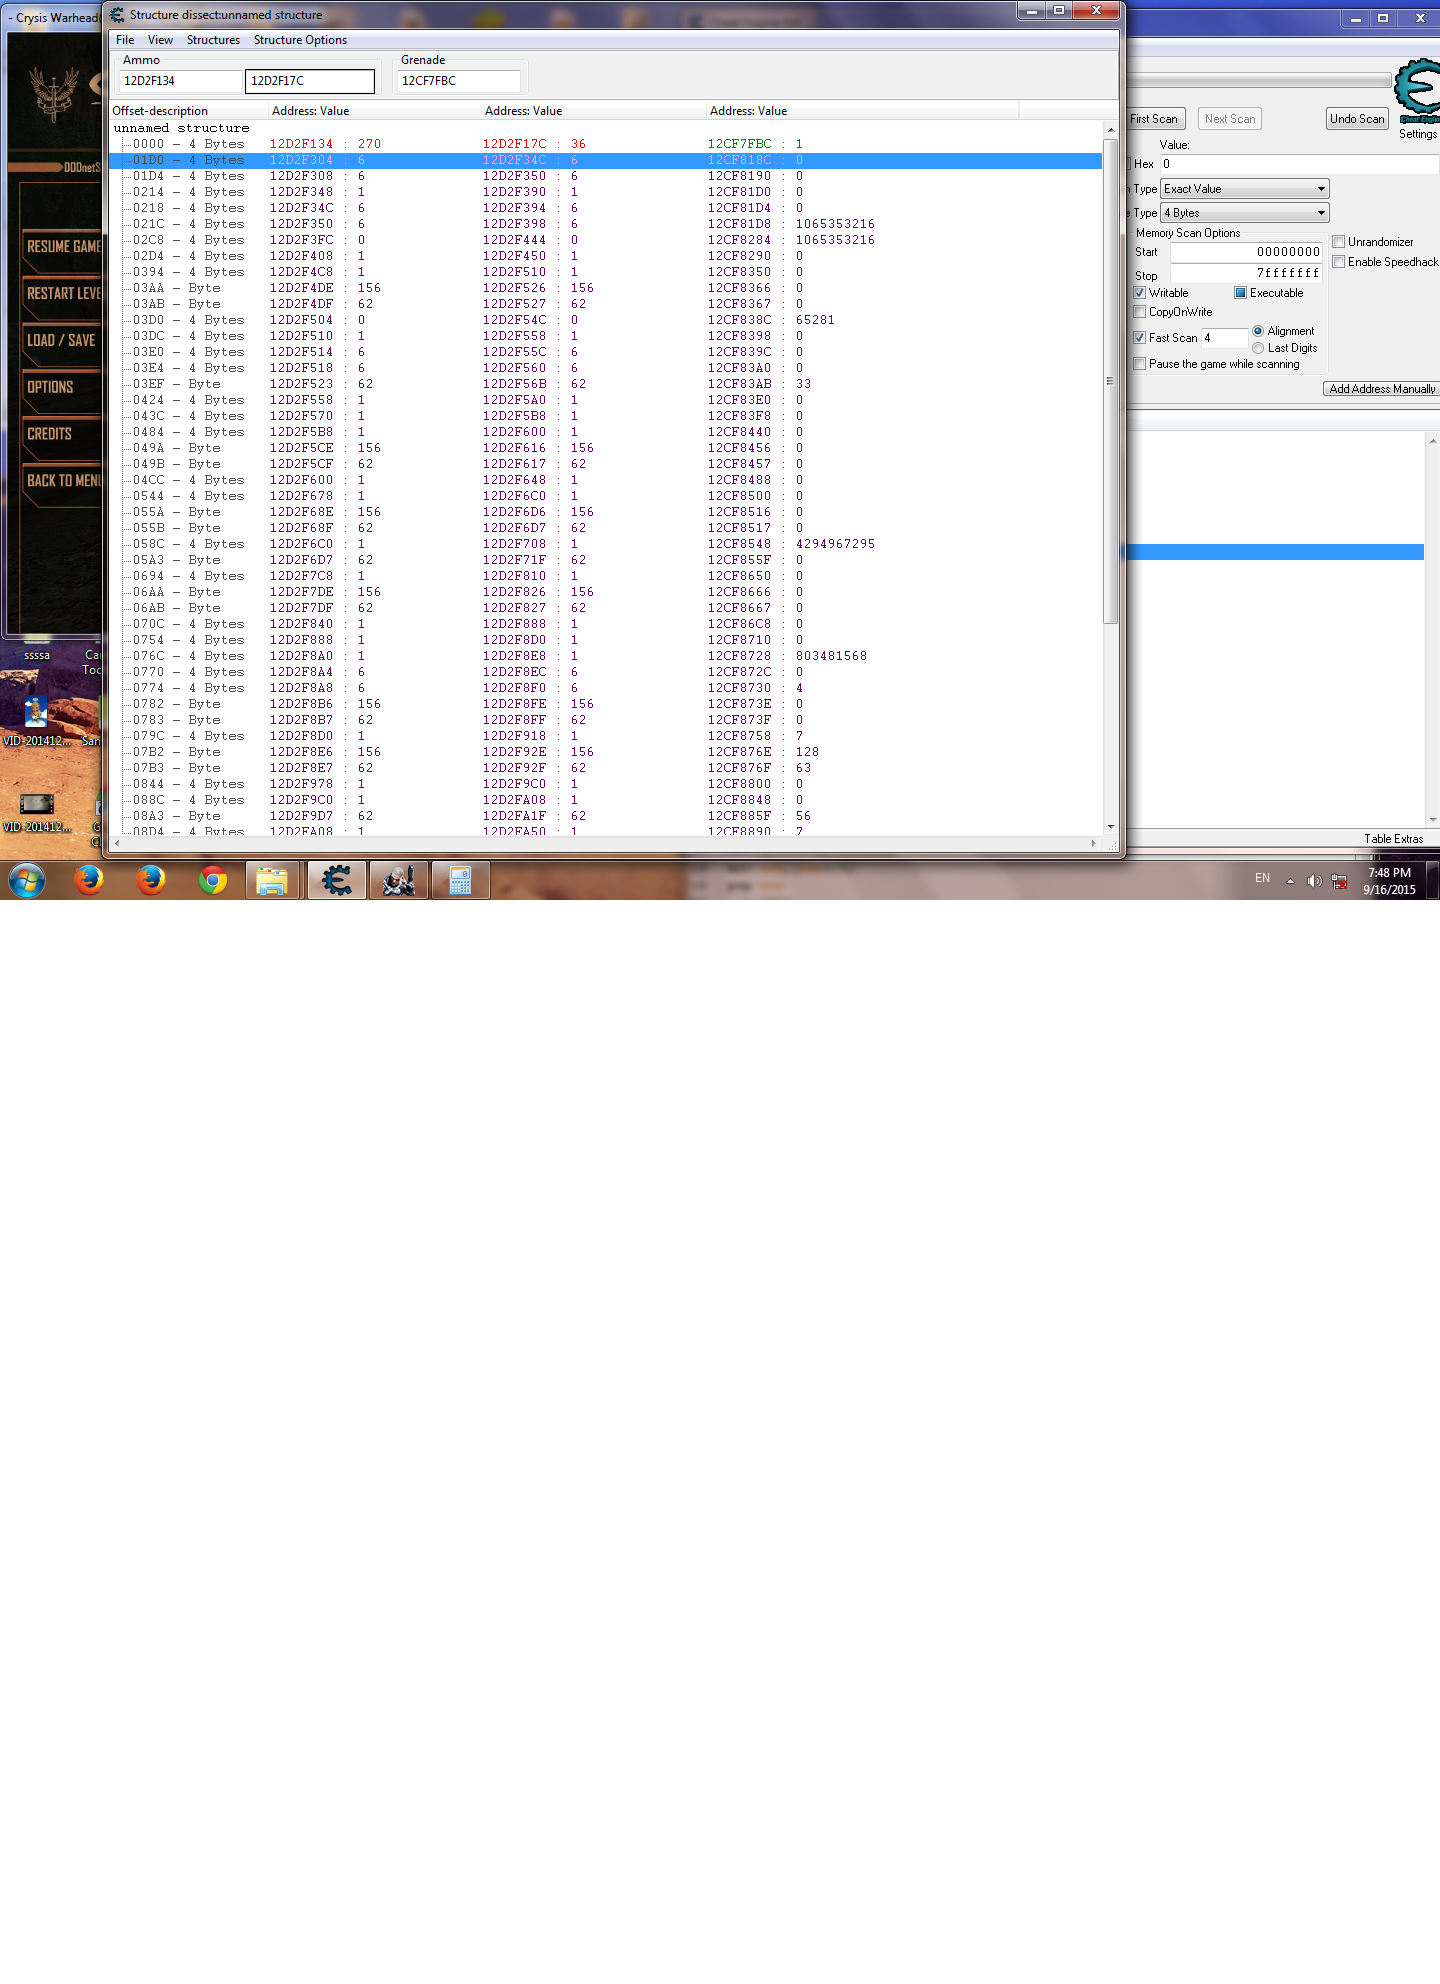Click the First Scan button
1440x1984 pixels.
[1154, 119]
